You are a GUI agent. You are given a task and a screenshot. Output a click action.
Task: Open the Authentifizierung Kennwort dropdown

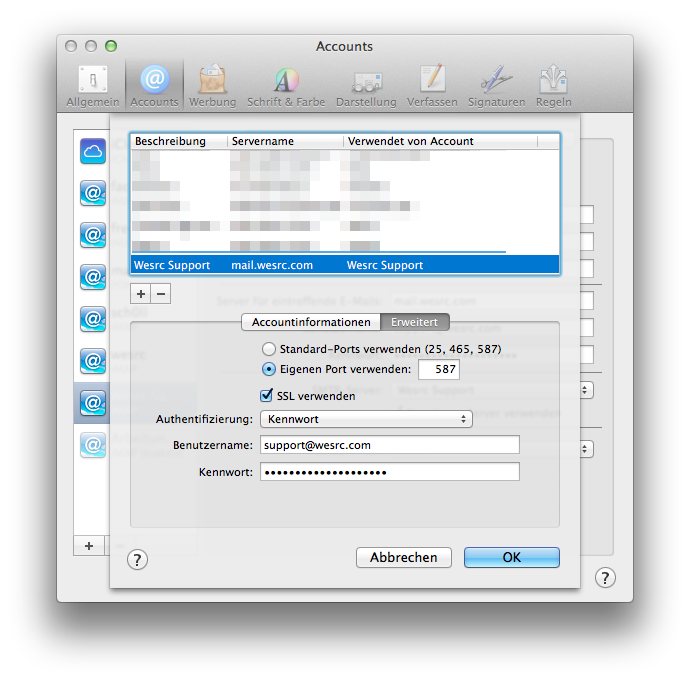click(367, 419)
